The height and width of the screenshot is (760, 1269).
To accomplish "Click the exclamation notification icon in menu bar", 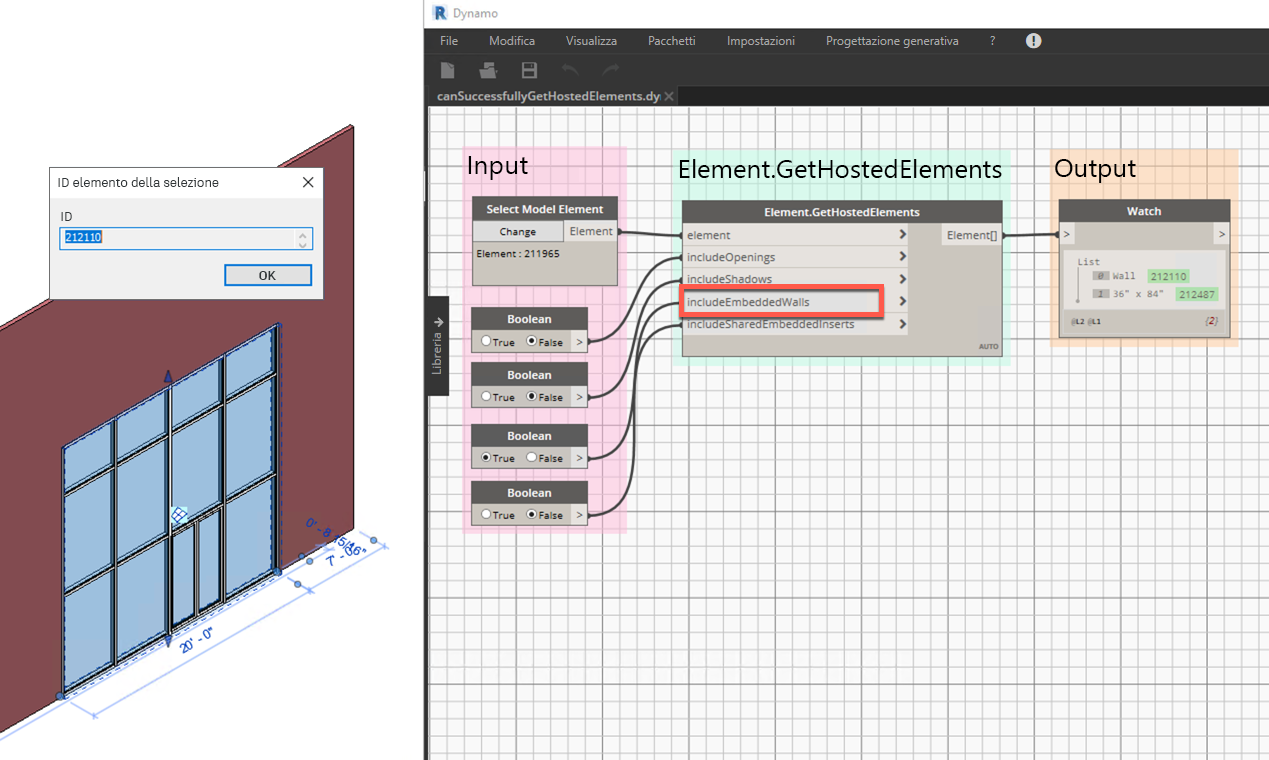I will point(1034,41).
